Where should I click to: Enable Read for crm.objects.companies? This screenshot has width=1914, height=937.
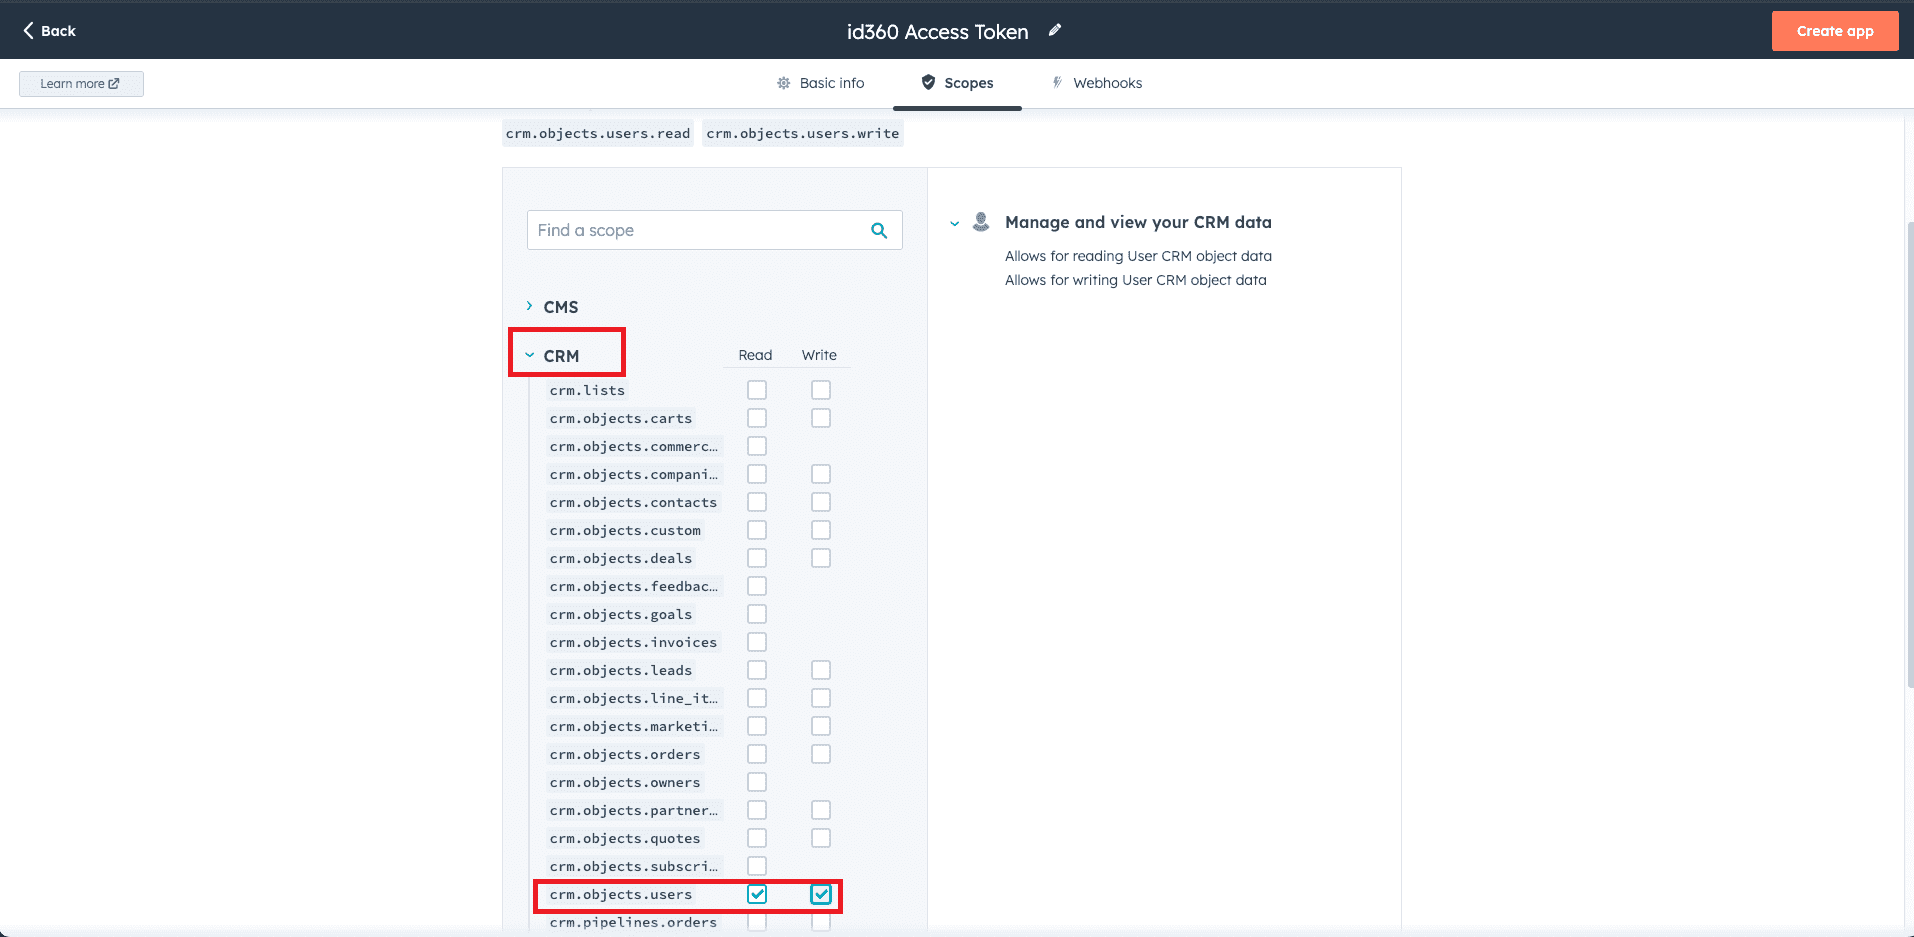pyautogui.click(x=757, y=474)
